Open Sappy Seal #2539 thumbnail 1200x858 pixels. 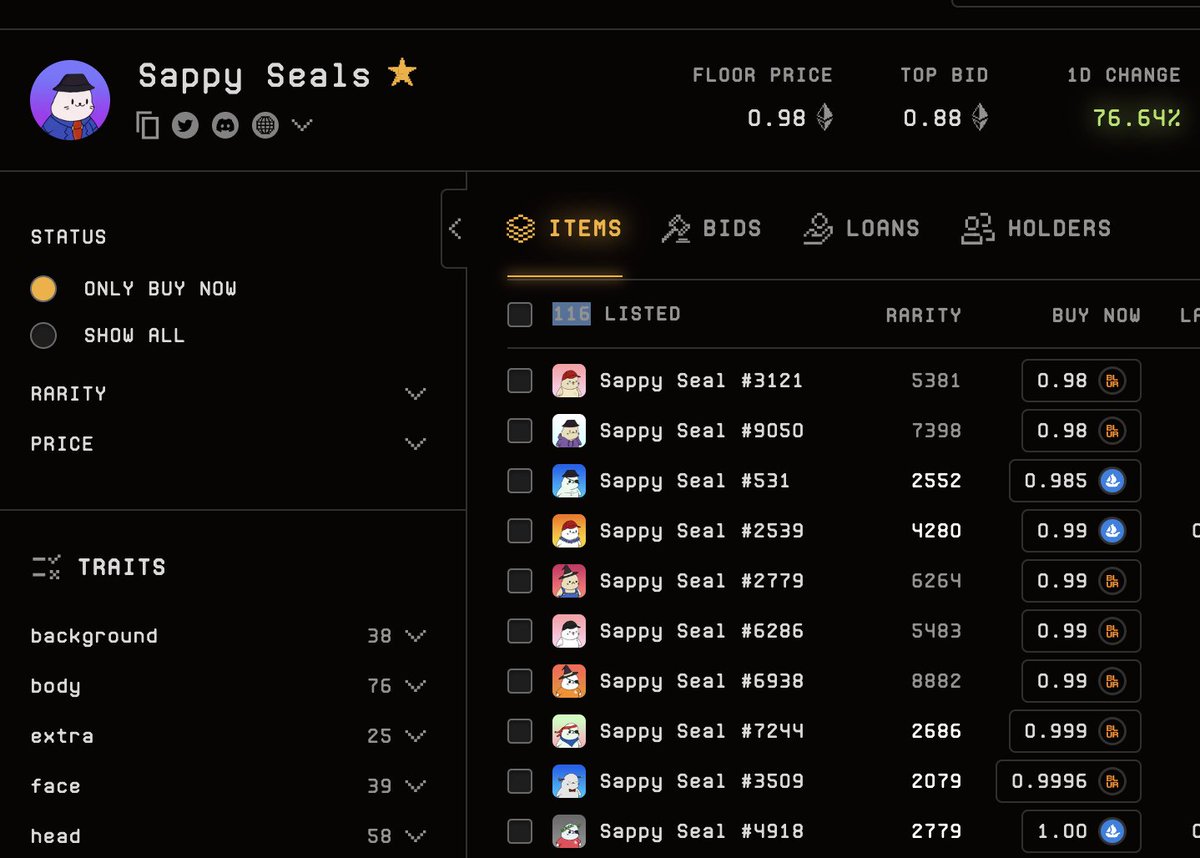569,531
